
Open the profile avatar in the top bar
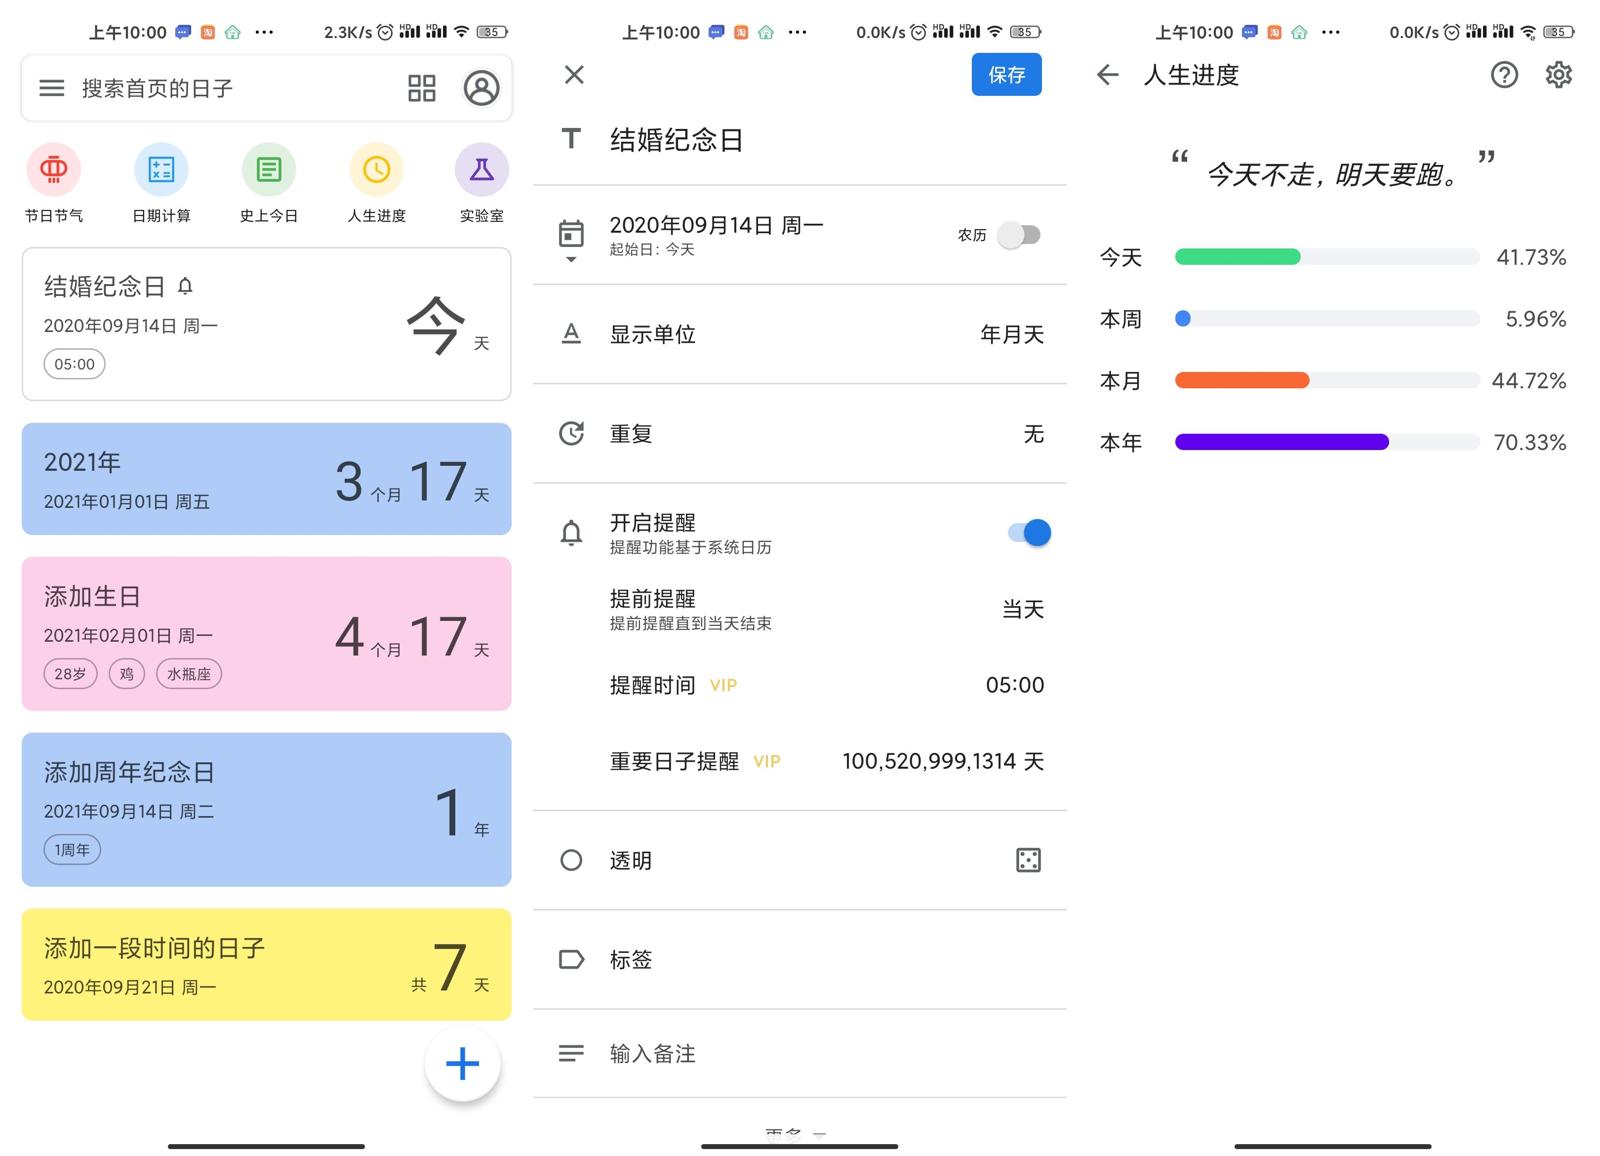pos(482,88)
